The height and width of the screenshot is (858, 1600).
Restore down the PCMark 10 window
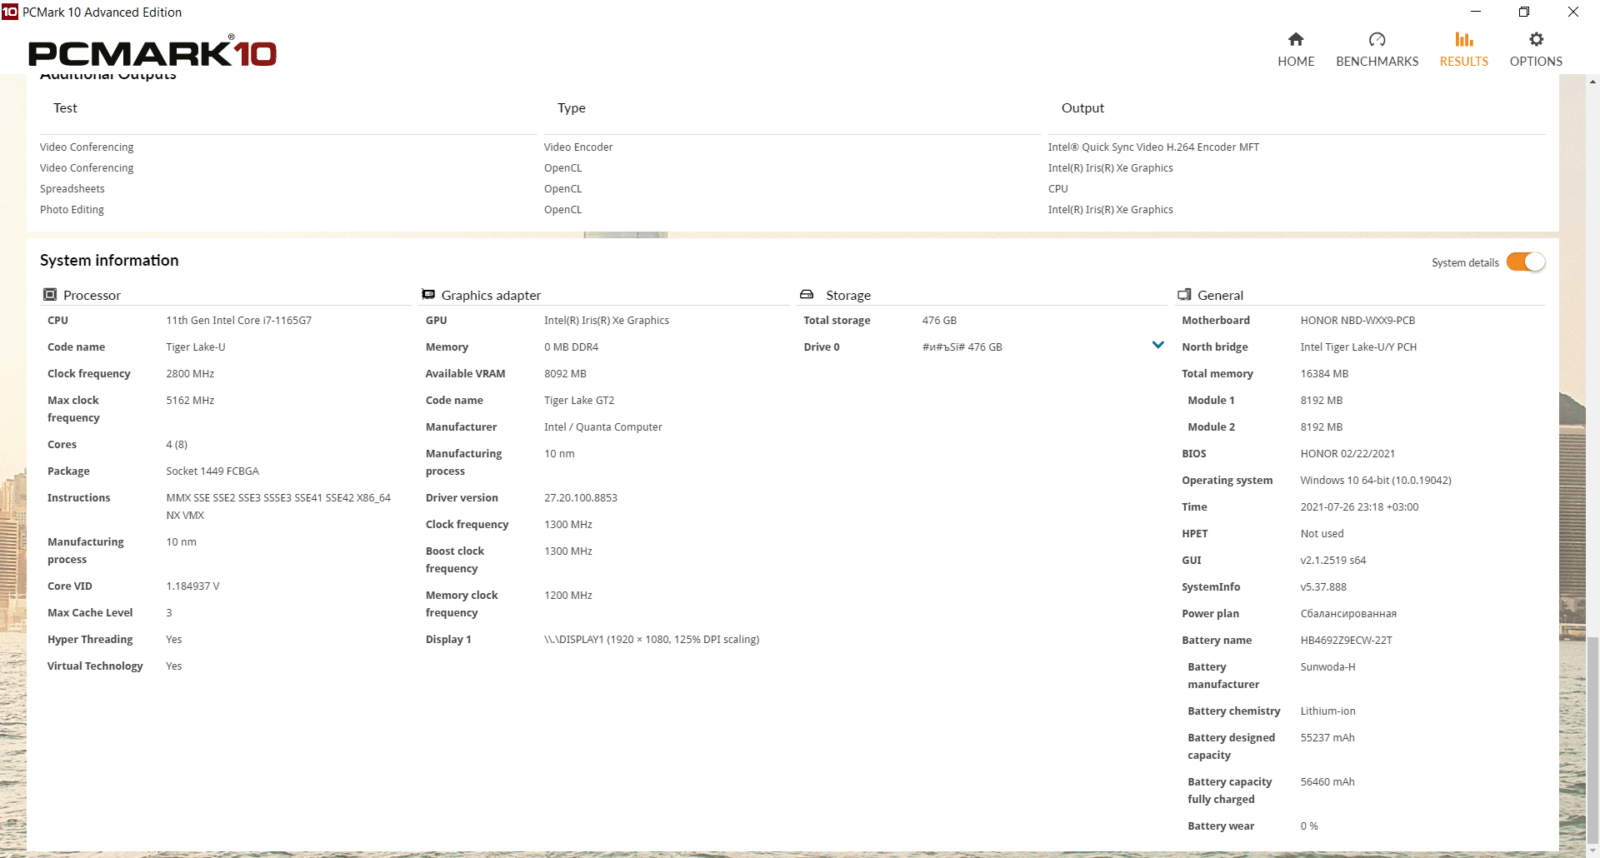coord(1524,12)
